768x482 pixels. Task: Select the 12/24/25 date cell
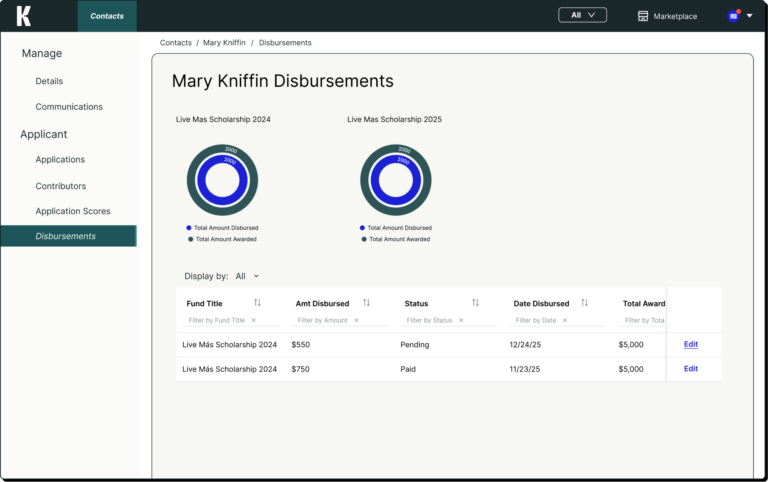coord(525,345)
